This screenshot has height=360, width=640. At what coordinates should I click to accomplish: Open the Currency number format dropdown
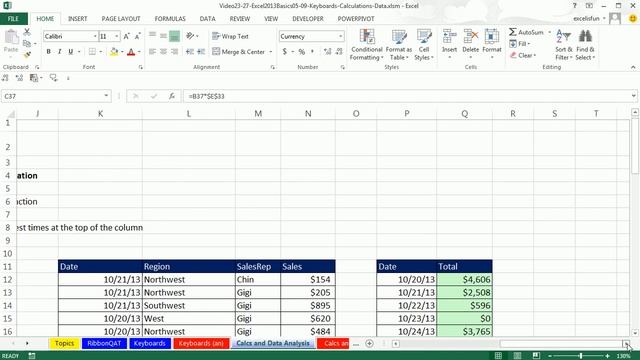340,36
